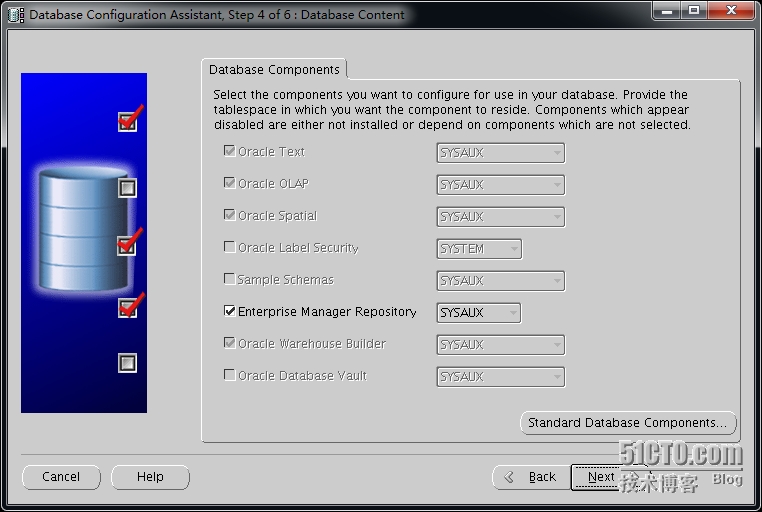This screenshot has width=762, height=512.
Task: Open tablespace dropdown for Oracle Database Vault
Action: click(501, 377)
